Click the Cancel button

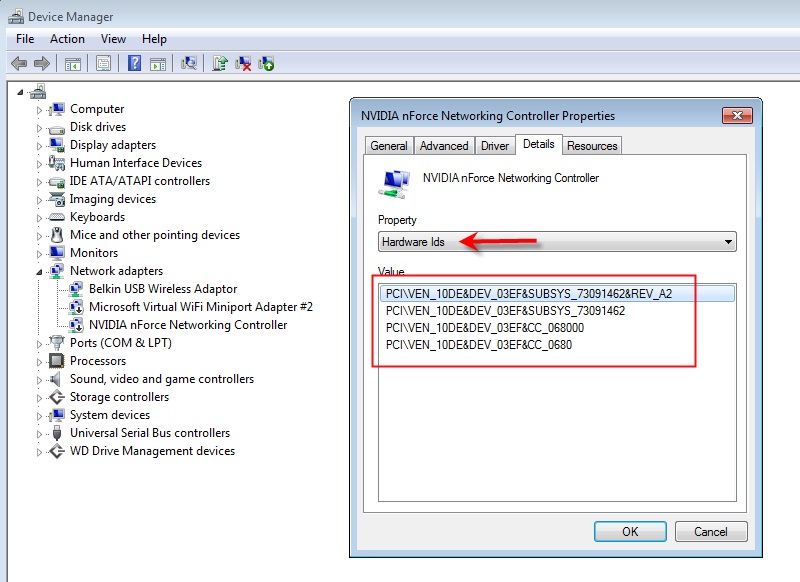711,532
